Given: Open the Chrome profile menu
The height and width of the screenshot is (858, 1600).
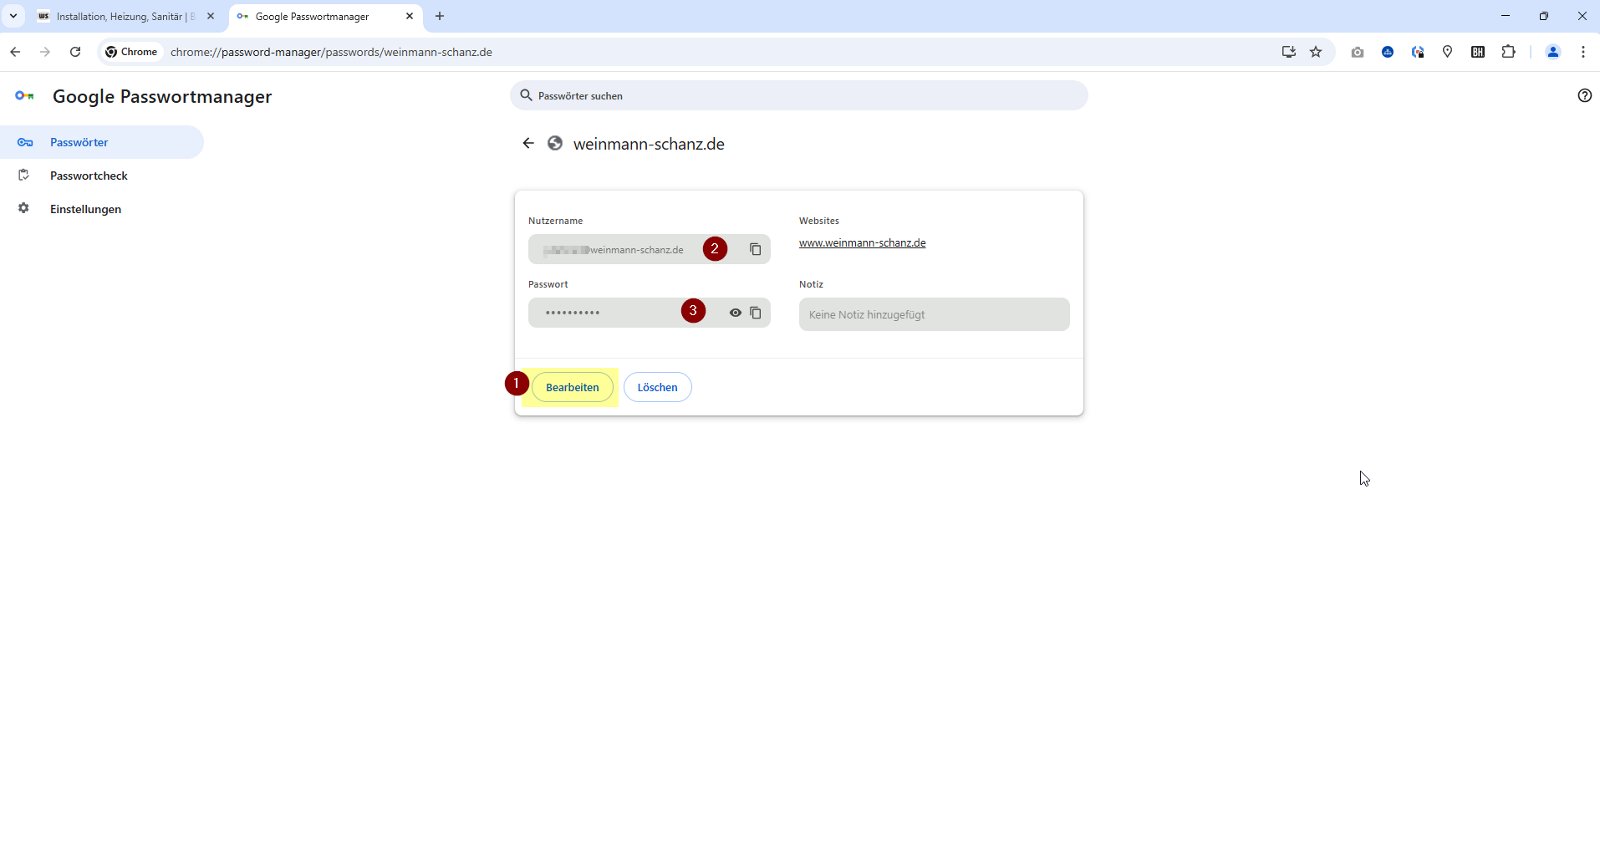Looking at the screenshot, I should [x=1553, y=52].
